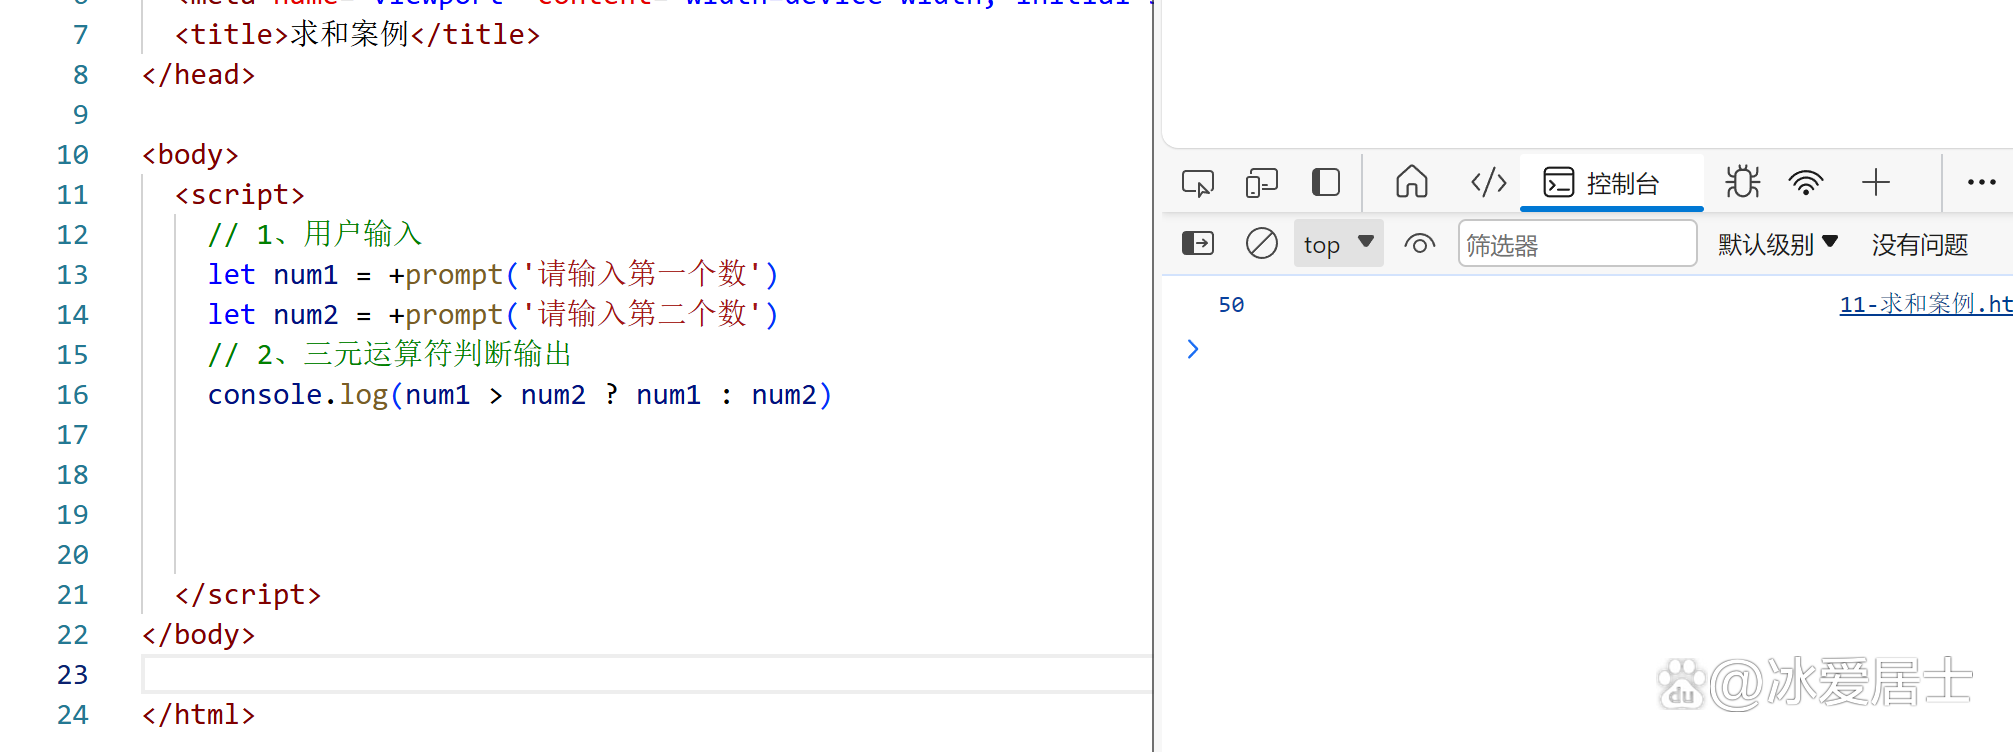Open the top context dropdown

[1339, 244]
